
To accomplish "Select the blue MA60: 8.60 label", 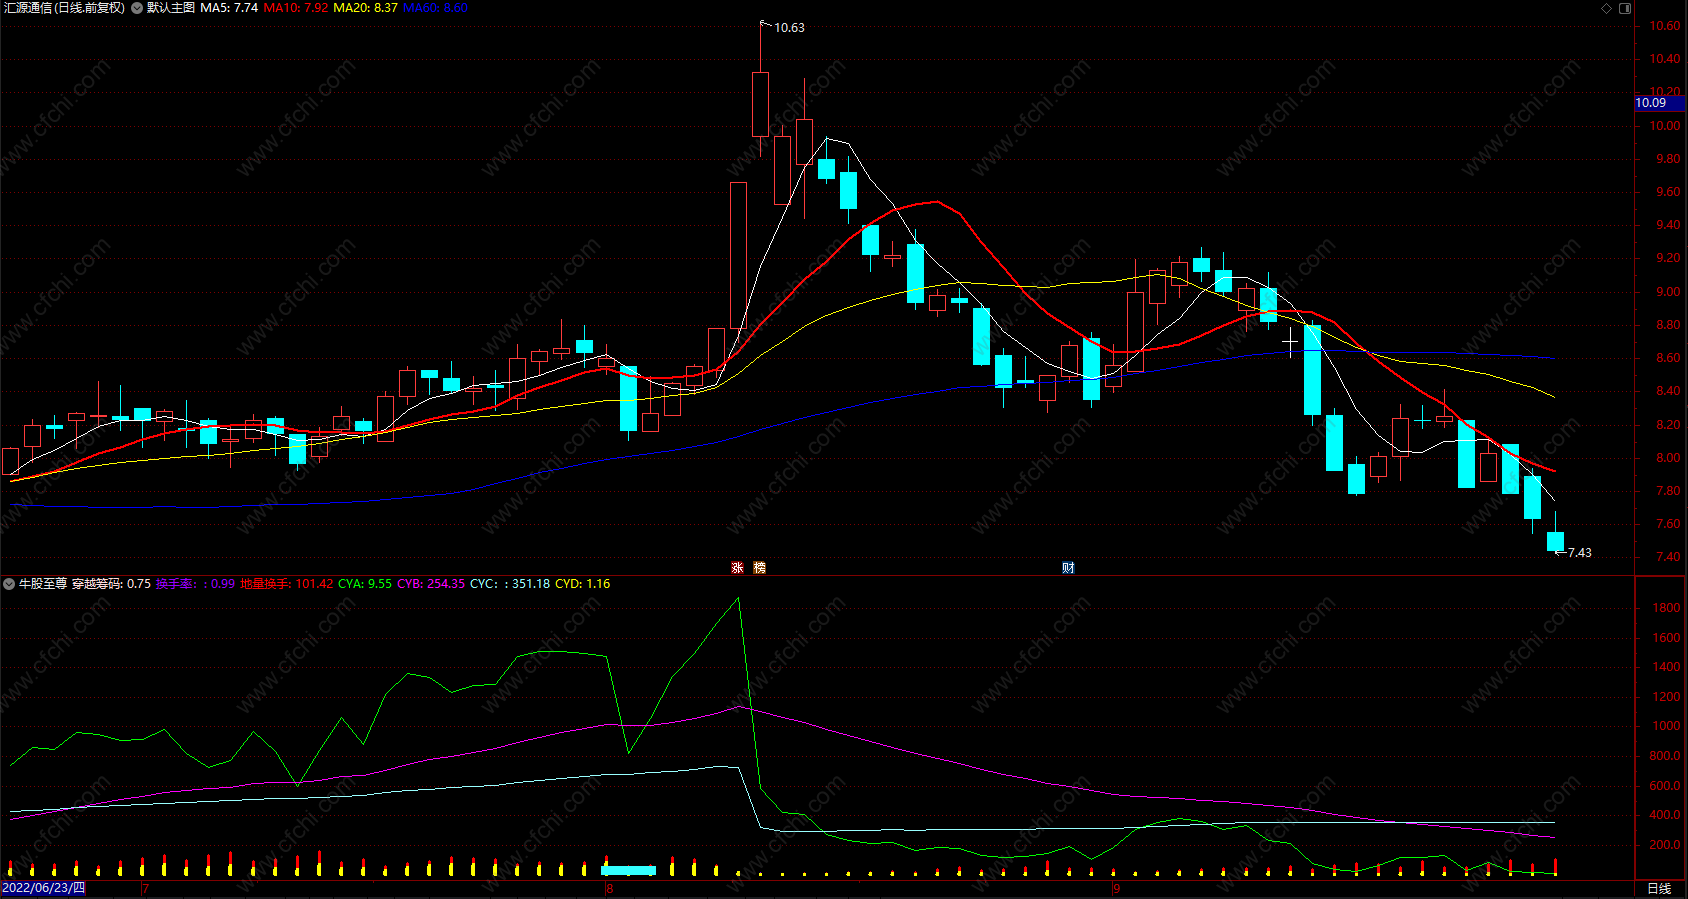I will [435, 8].
